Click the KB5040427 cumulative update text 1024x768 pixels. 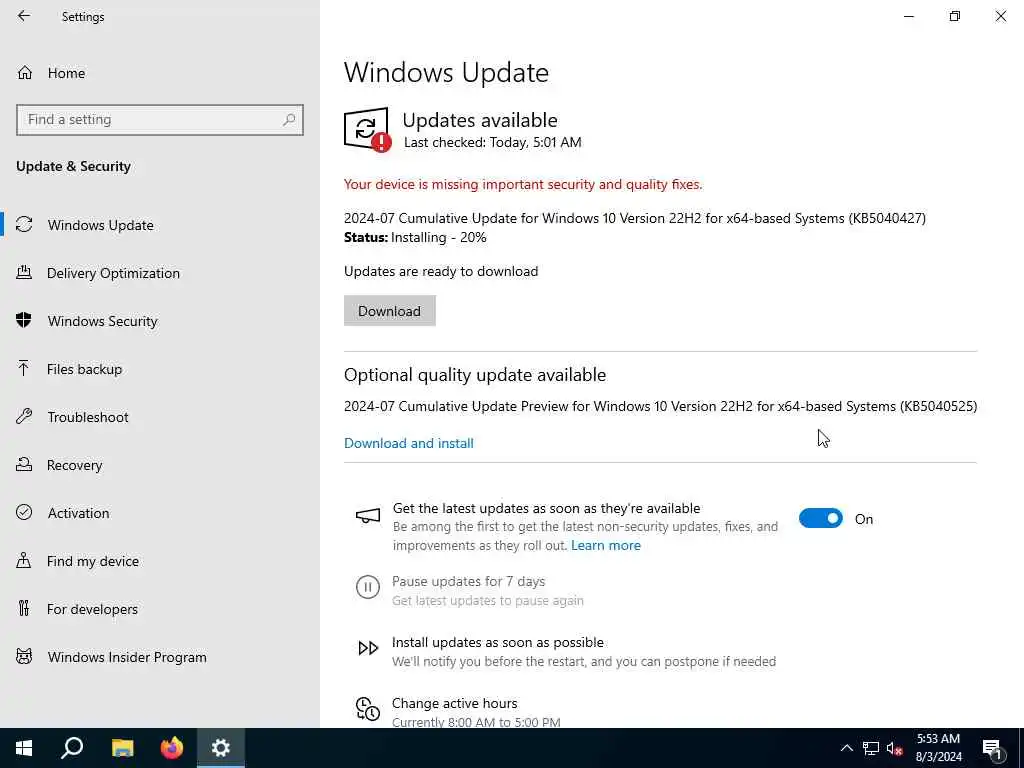tap(635, 218)
